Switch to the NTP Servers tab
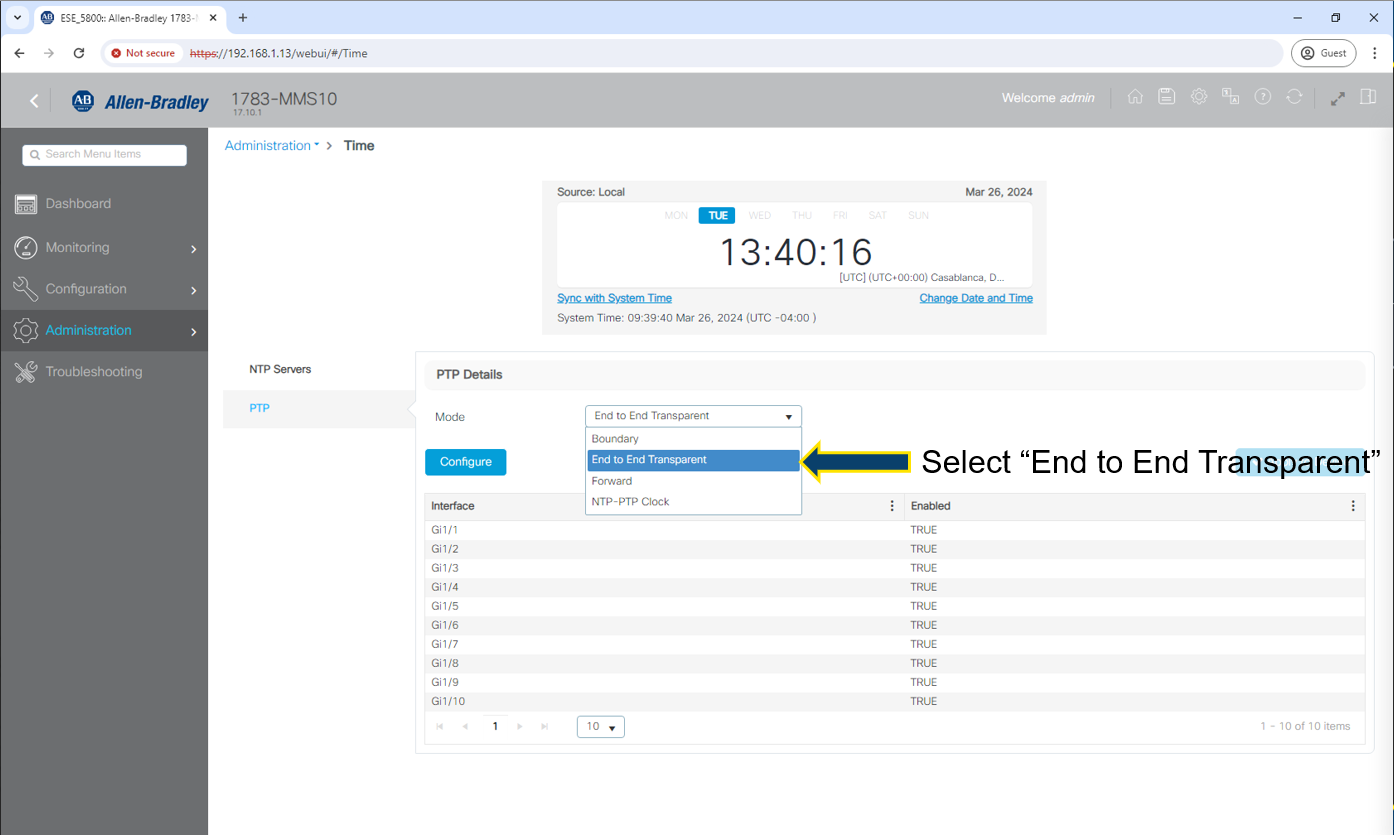This screenshot has height=835, width=1394. [280, 369]
